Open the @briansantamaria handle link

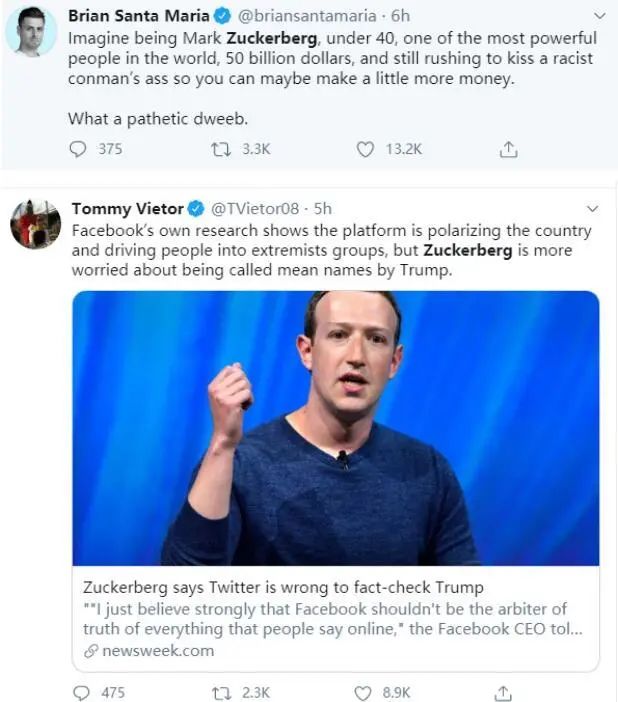(307, 16)
